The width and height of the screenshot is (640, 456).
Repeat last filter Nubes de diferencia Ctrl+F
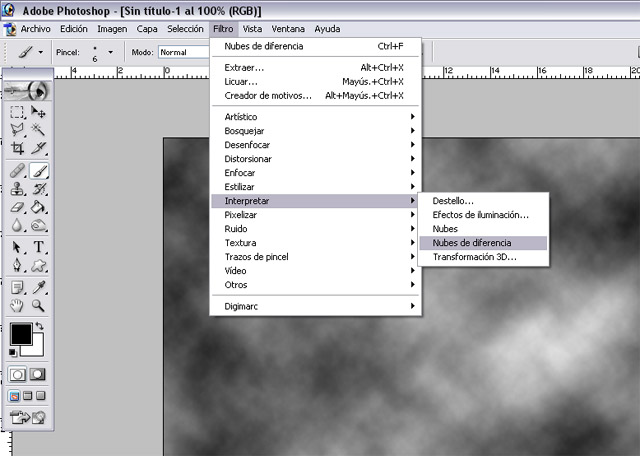(x=316, y=46)
